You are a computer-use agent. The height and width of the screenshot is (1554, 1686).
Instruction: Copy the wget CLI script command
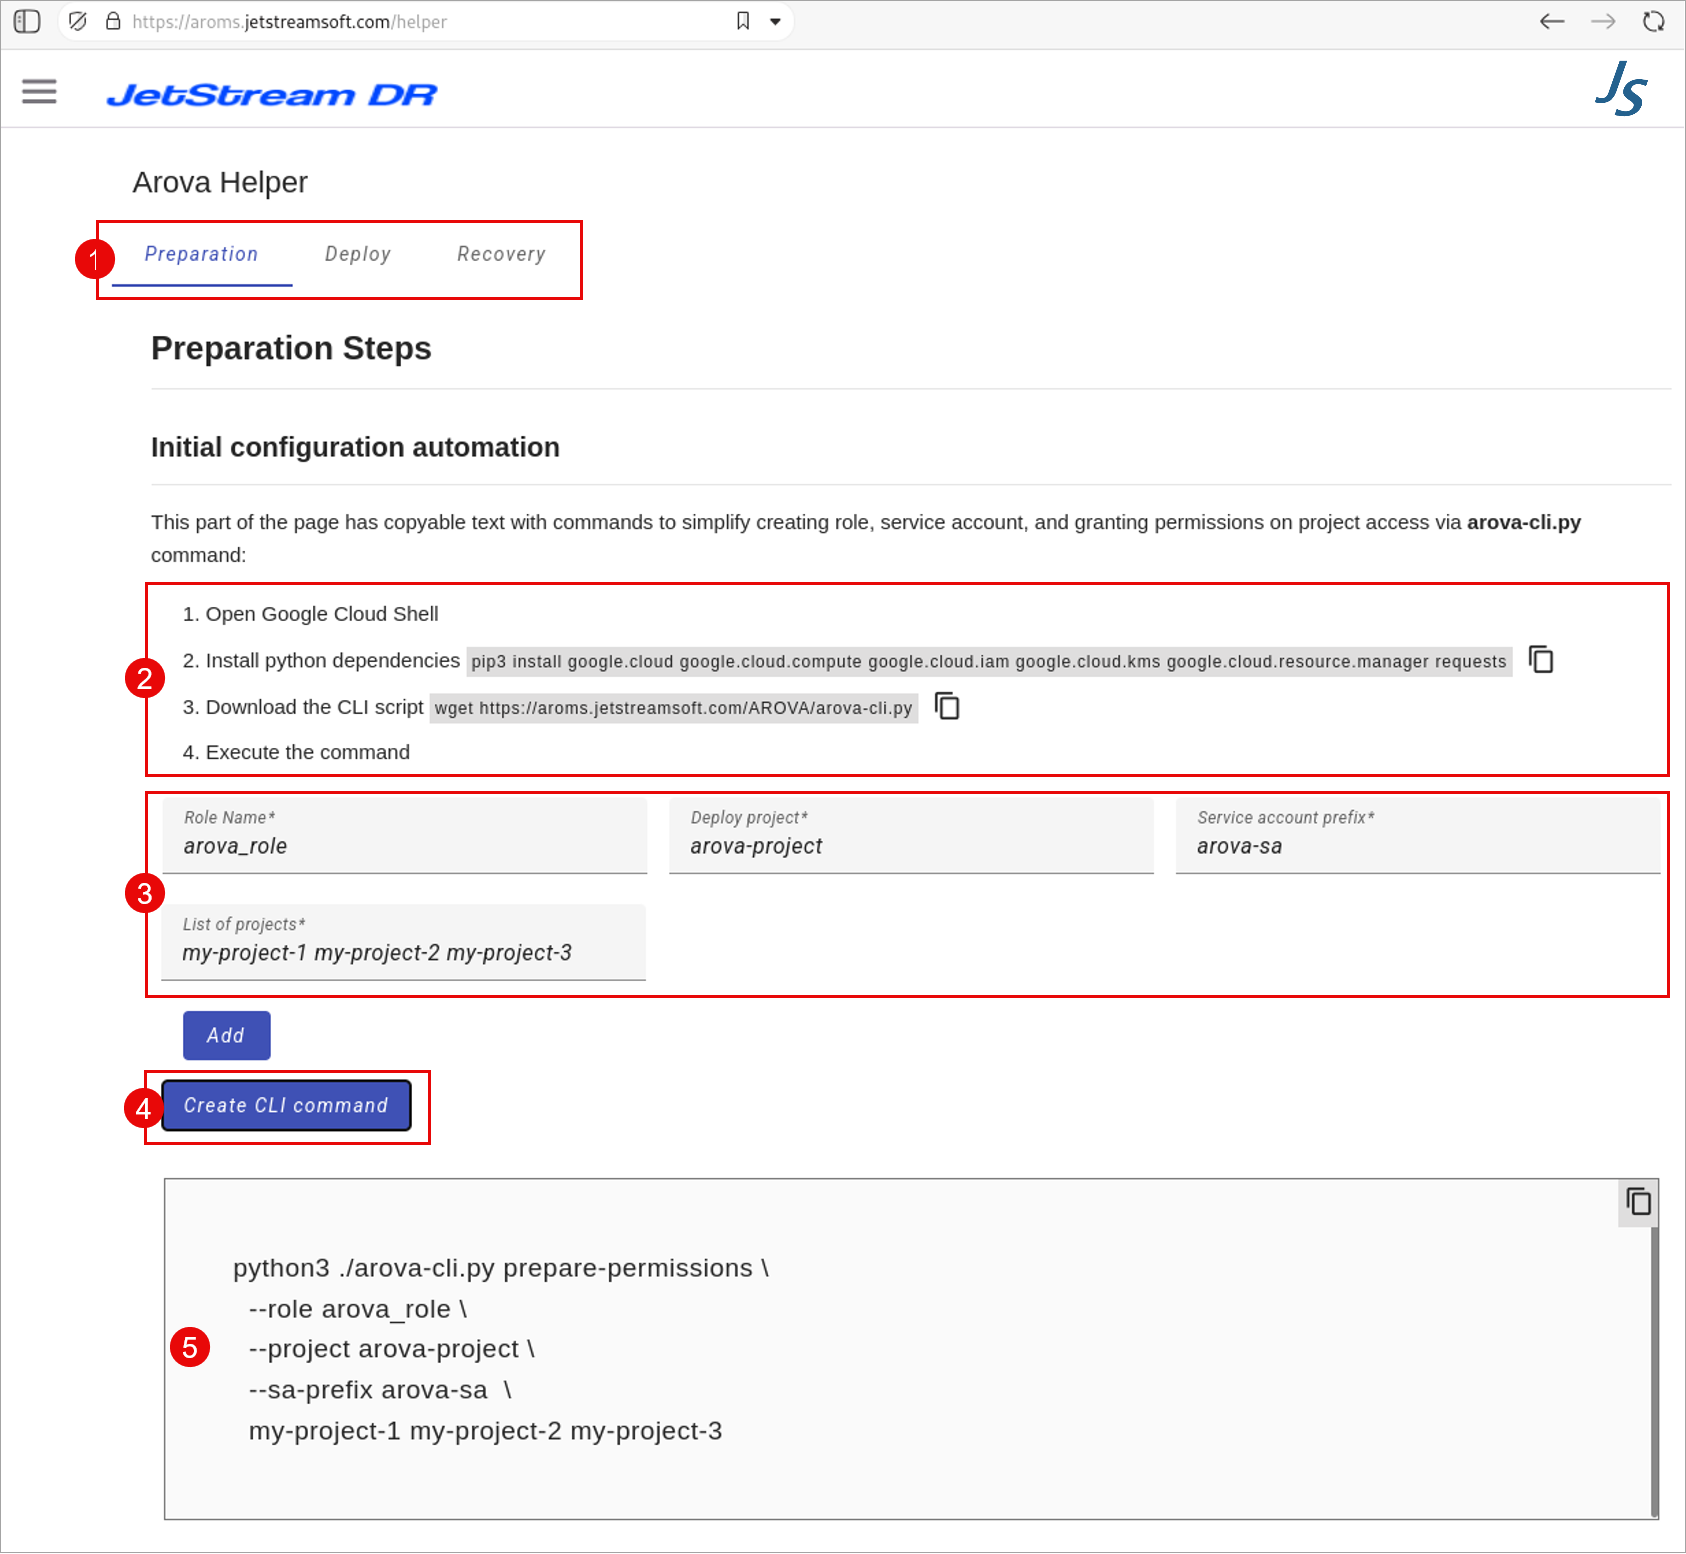coord(946,706)
